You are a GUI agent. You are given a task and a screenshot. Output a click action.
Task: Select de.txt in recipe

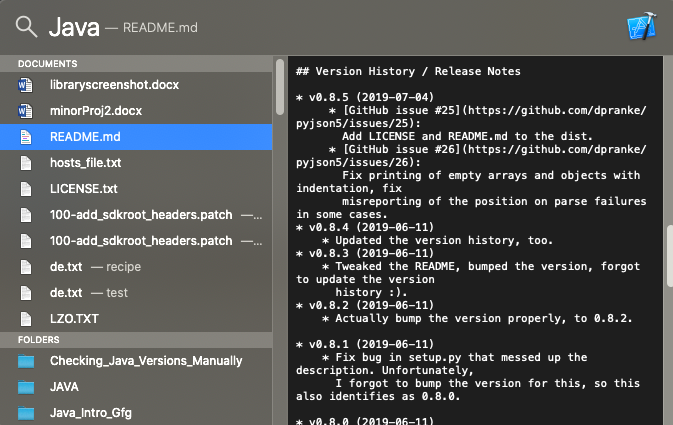(136, 267)
